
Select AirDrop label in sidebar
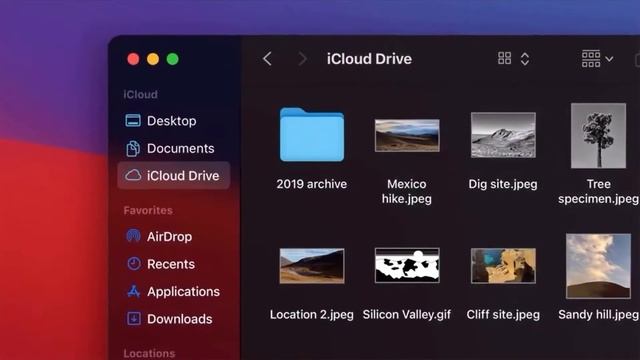169,237
